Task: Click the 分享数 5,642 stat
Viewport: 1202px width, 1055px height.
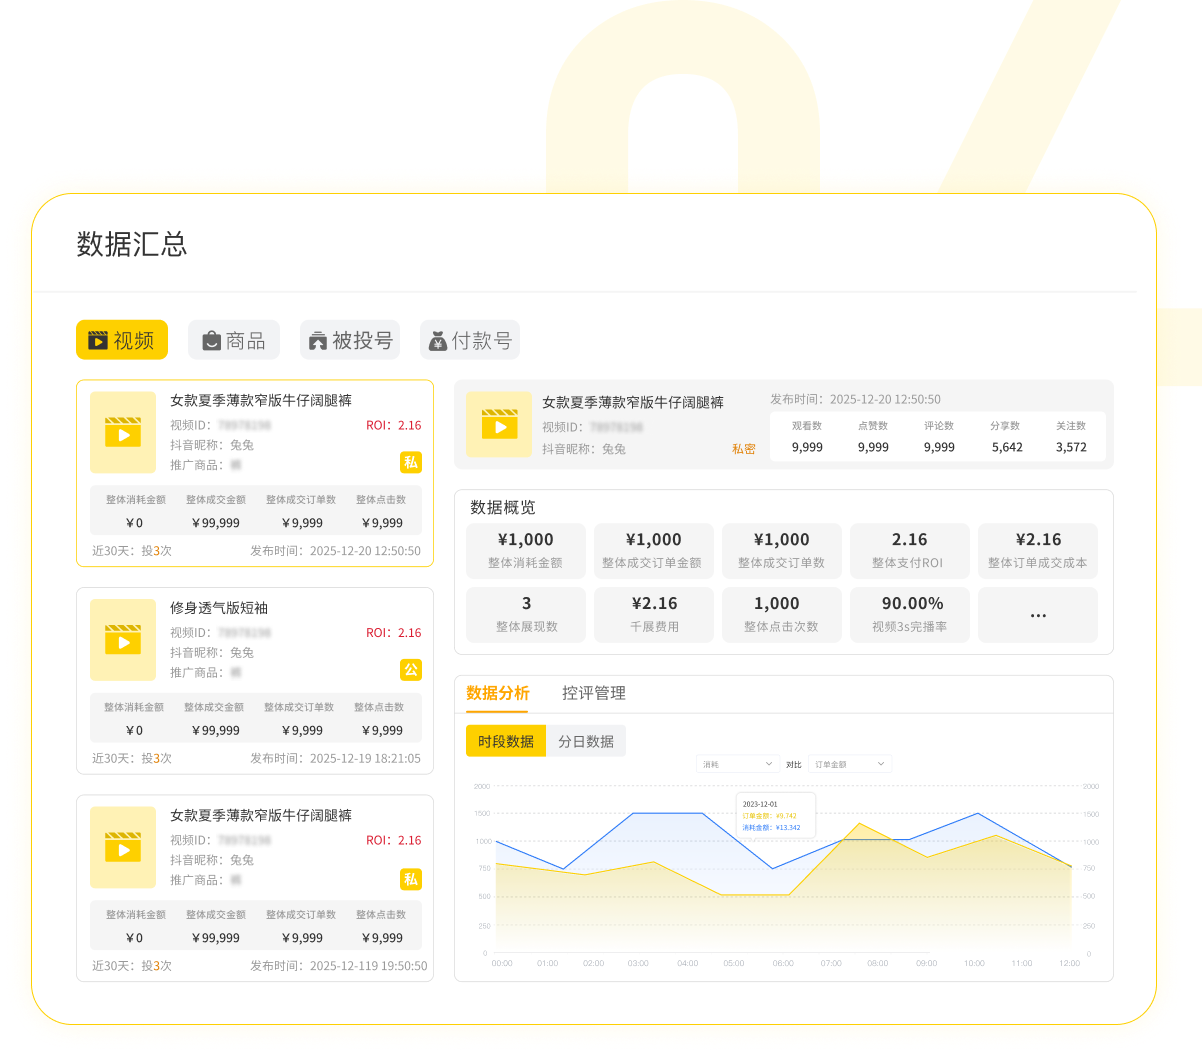Action: 1006,437
